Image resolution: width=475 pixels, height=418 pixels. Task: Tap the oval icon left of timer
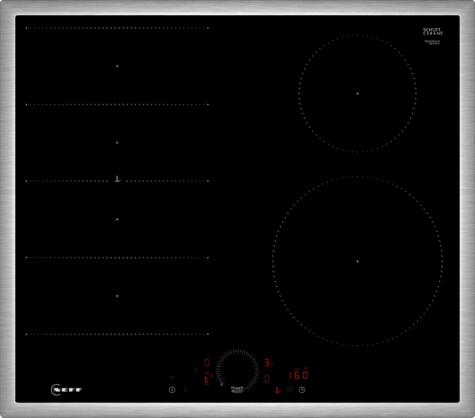290,389
